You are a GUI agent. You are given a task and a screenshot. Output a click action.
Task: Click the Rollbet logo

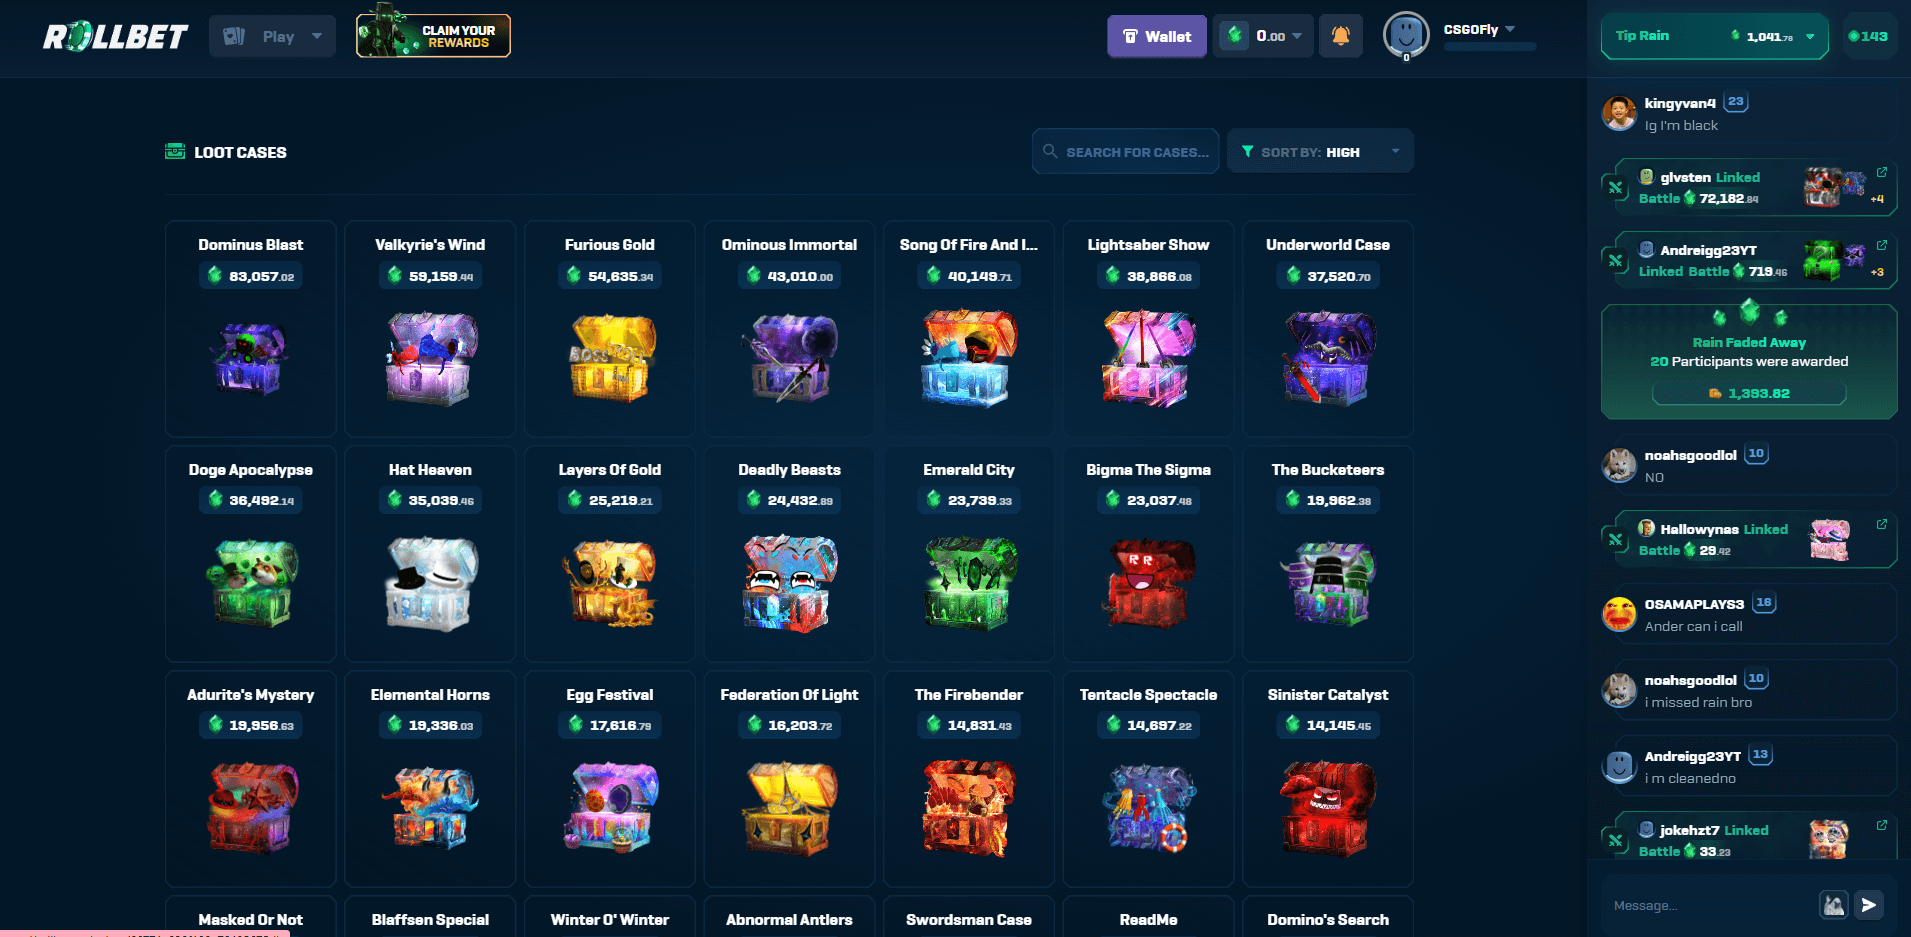[x=115, y=37]
